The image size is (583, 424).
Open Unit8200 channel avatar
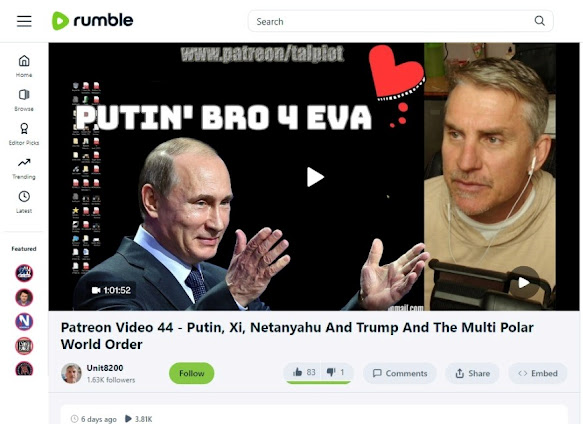tap(71, 373)
